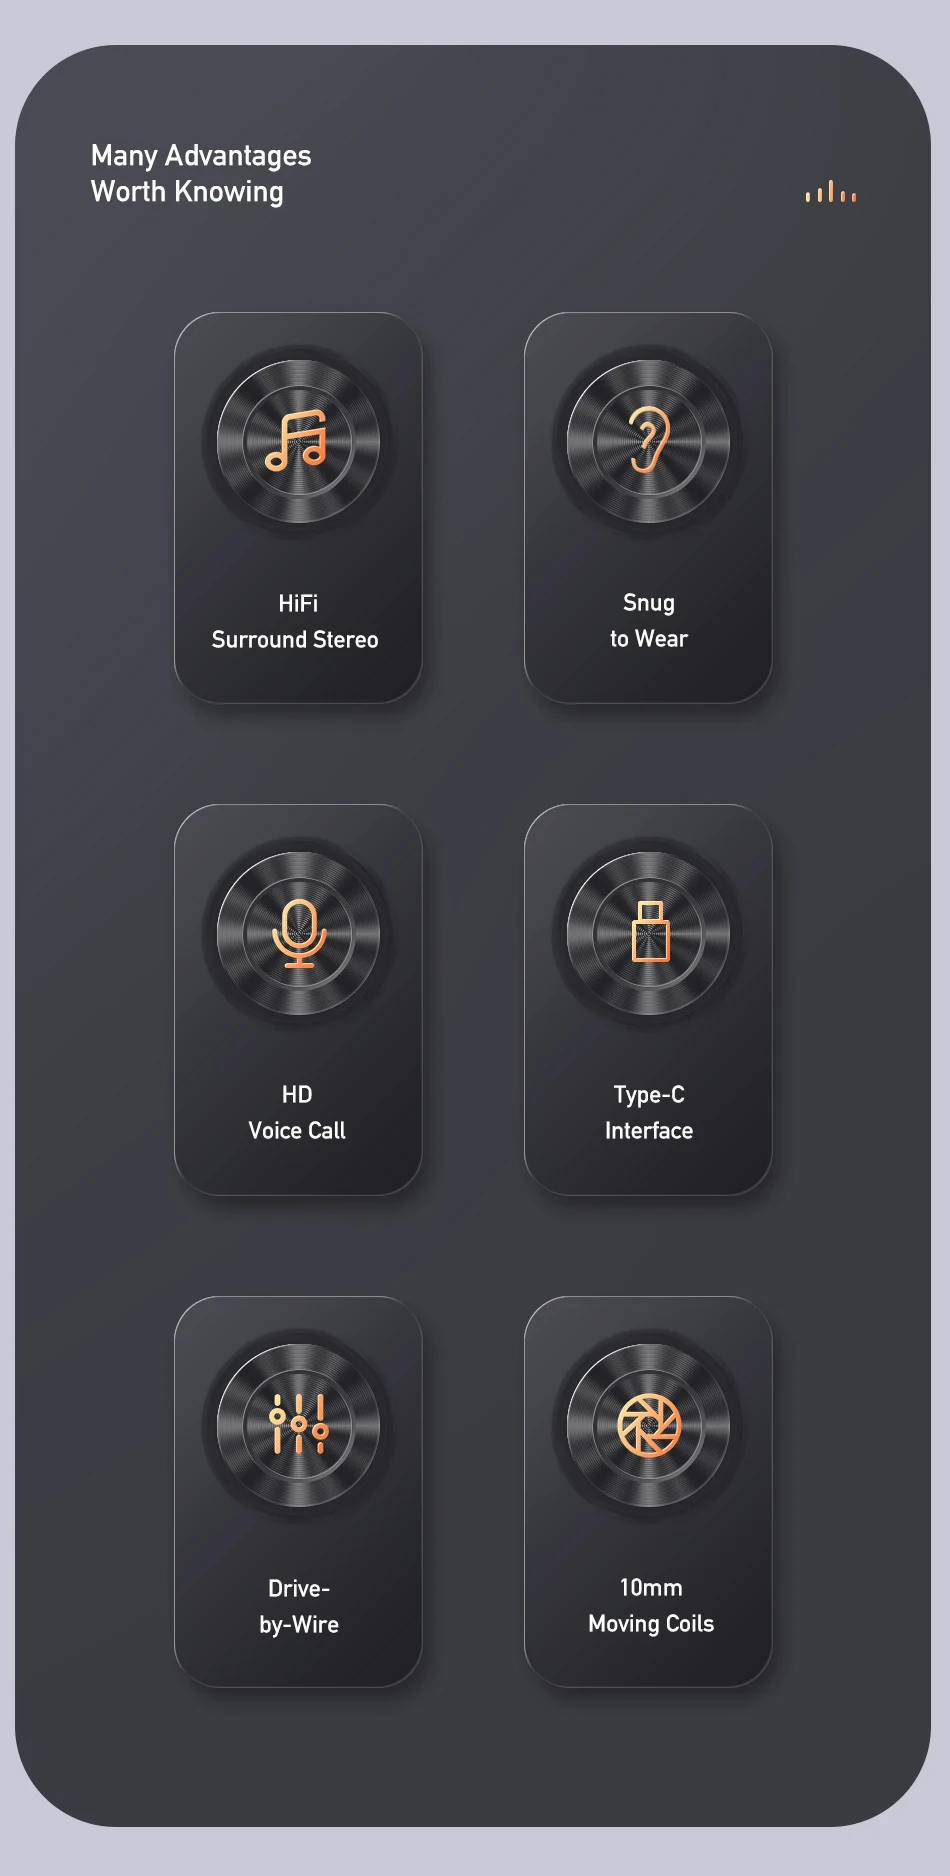Screen dimensions: 950x1876
Task: Click the microphone icon
Action: tap(299, 933)
